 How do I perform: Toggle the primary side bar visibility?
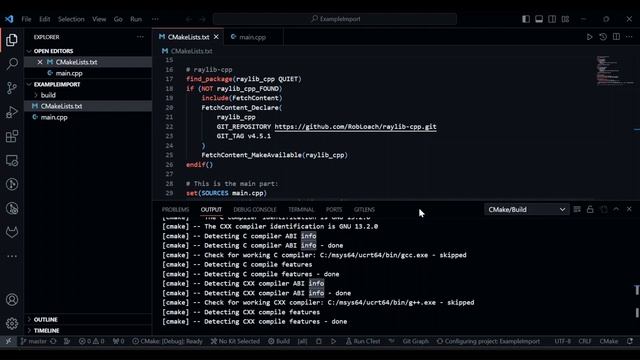coord(526,19)
